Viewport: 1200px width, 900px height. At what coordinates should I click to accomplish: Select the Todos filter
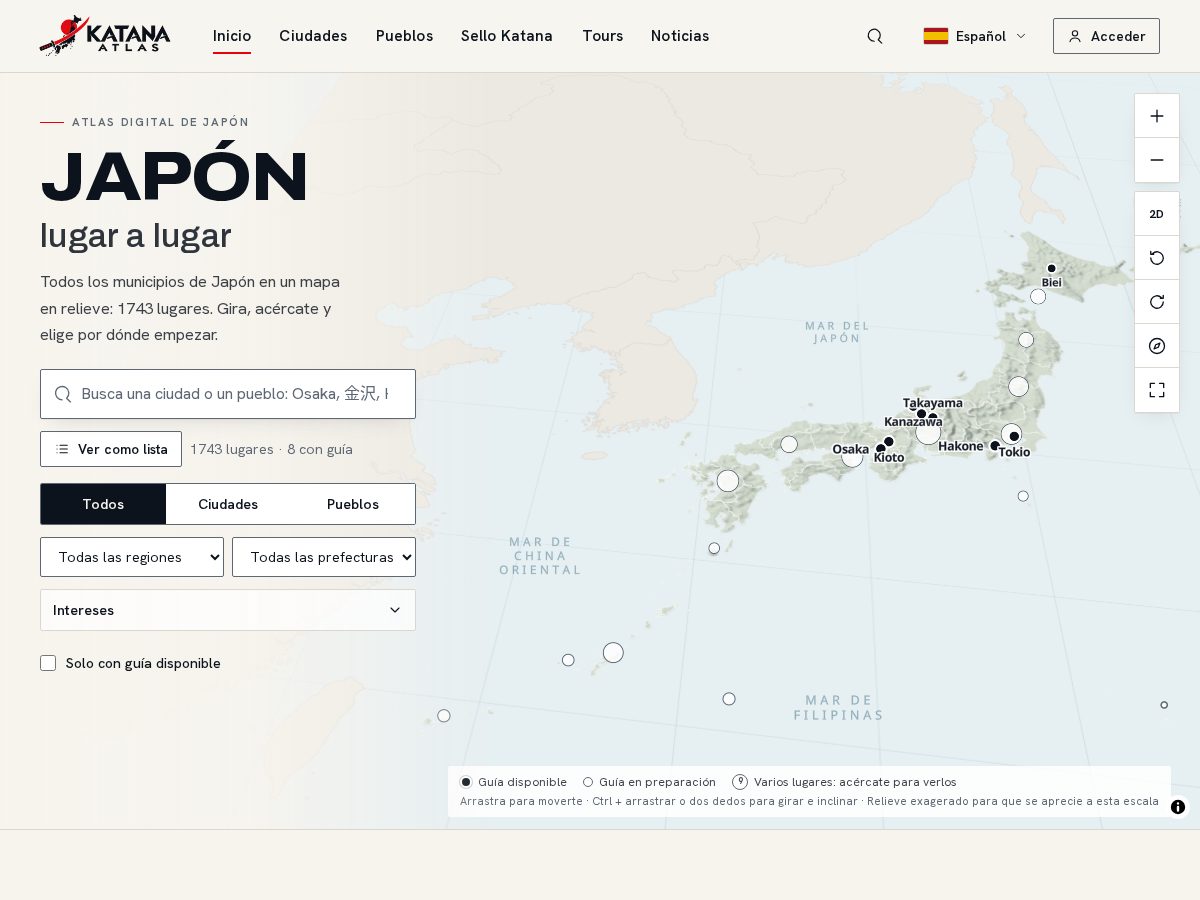click(x=103, y=504)
